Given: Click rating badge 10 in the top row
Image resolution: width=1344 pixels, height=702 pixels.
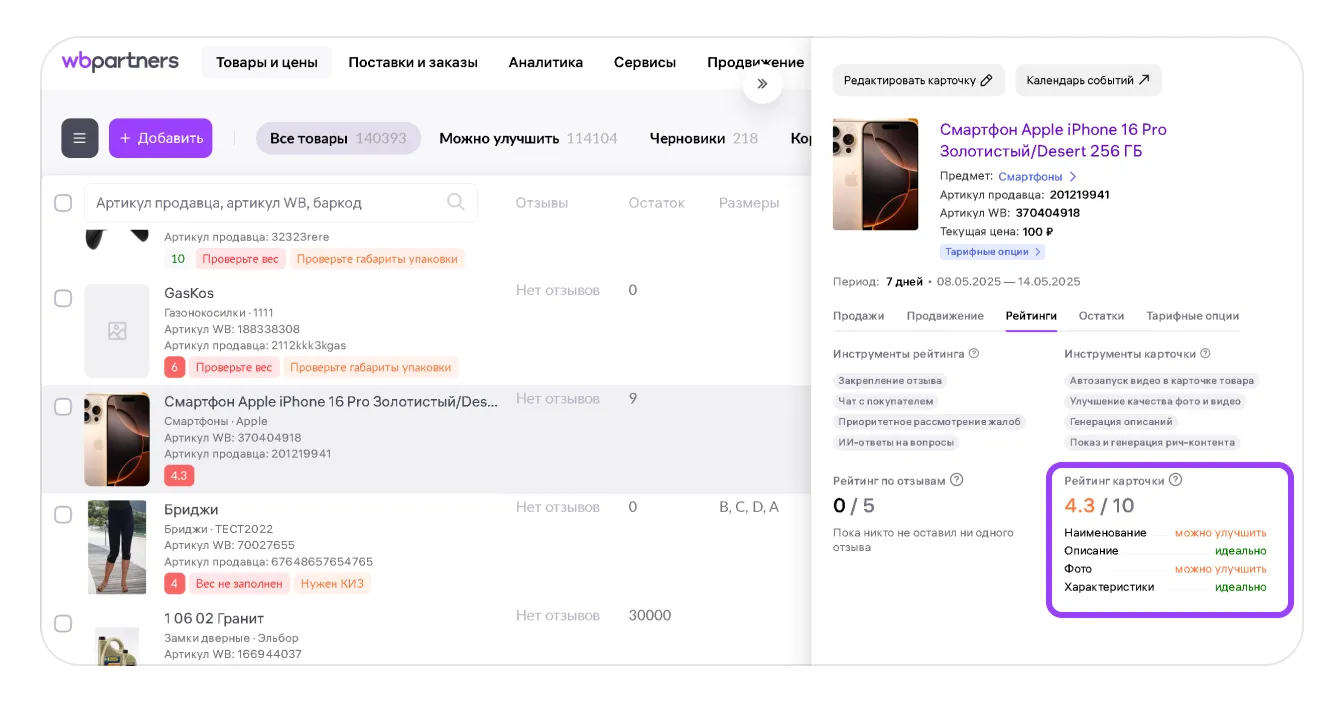Looking at the screenshot, I should [178, 259].
